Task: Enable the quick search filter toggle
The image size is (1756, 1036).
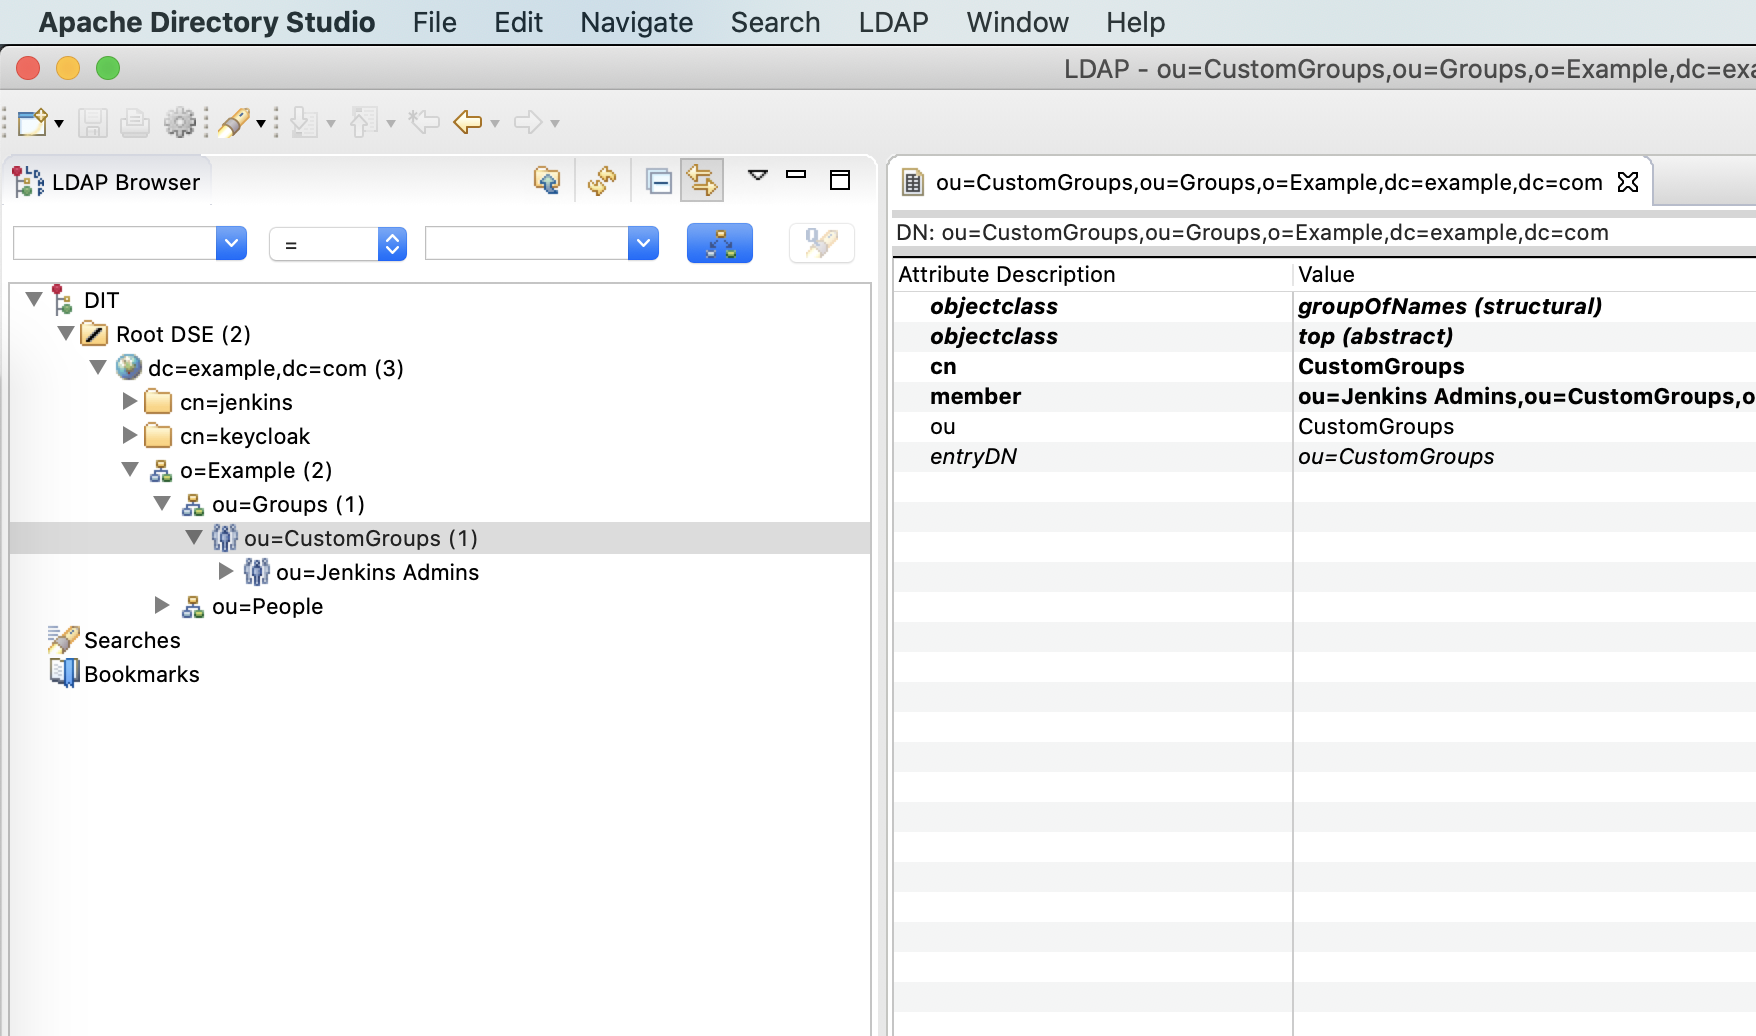Action: click(x=821, y=242)
